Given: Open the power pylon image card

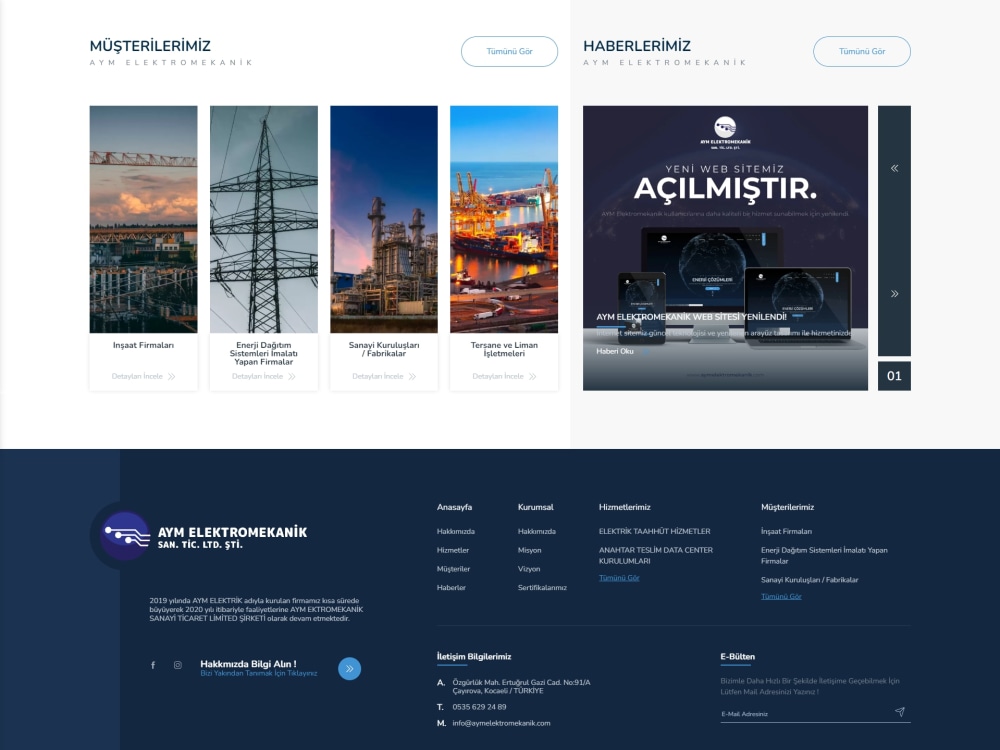Looking at the screenshot, I should [264, 219].
